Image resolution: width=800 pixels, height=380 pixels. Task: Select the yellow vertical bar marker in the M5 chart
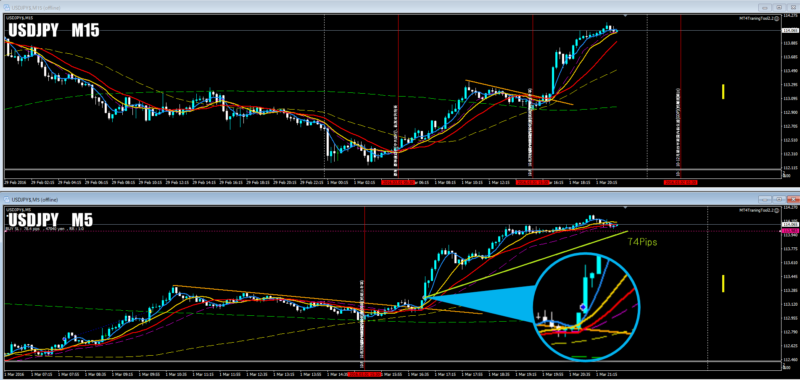[x=723, y=283]
